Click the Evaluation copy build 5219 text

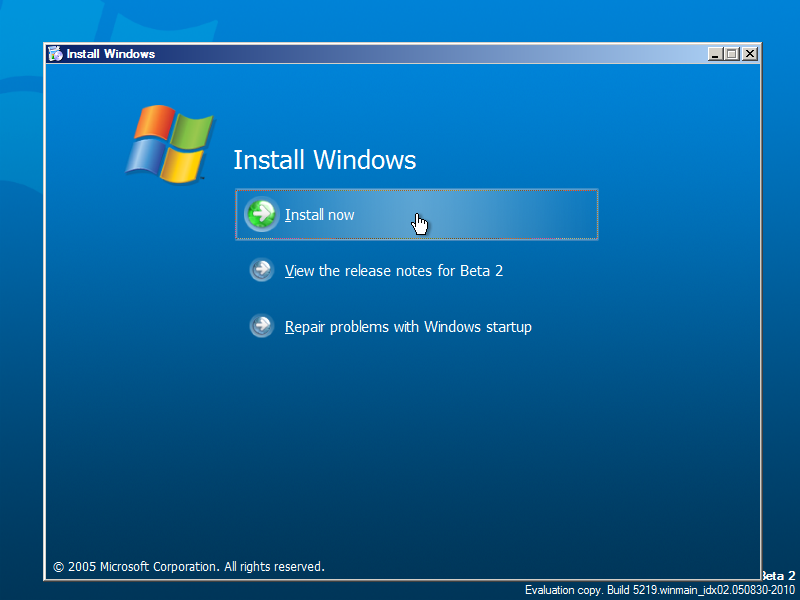660,590
